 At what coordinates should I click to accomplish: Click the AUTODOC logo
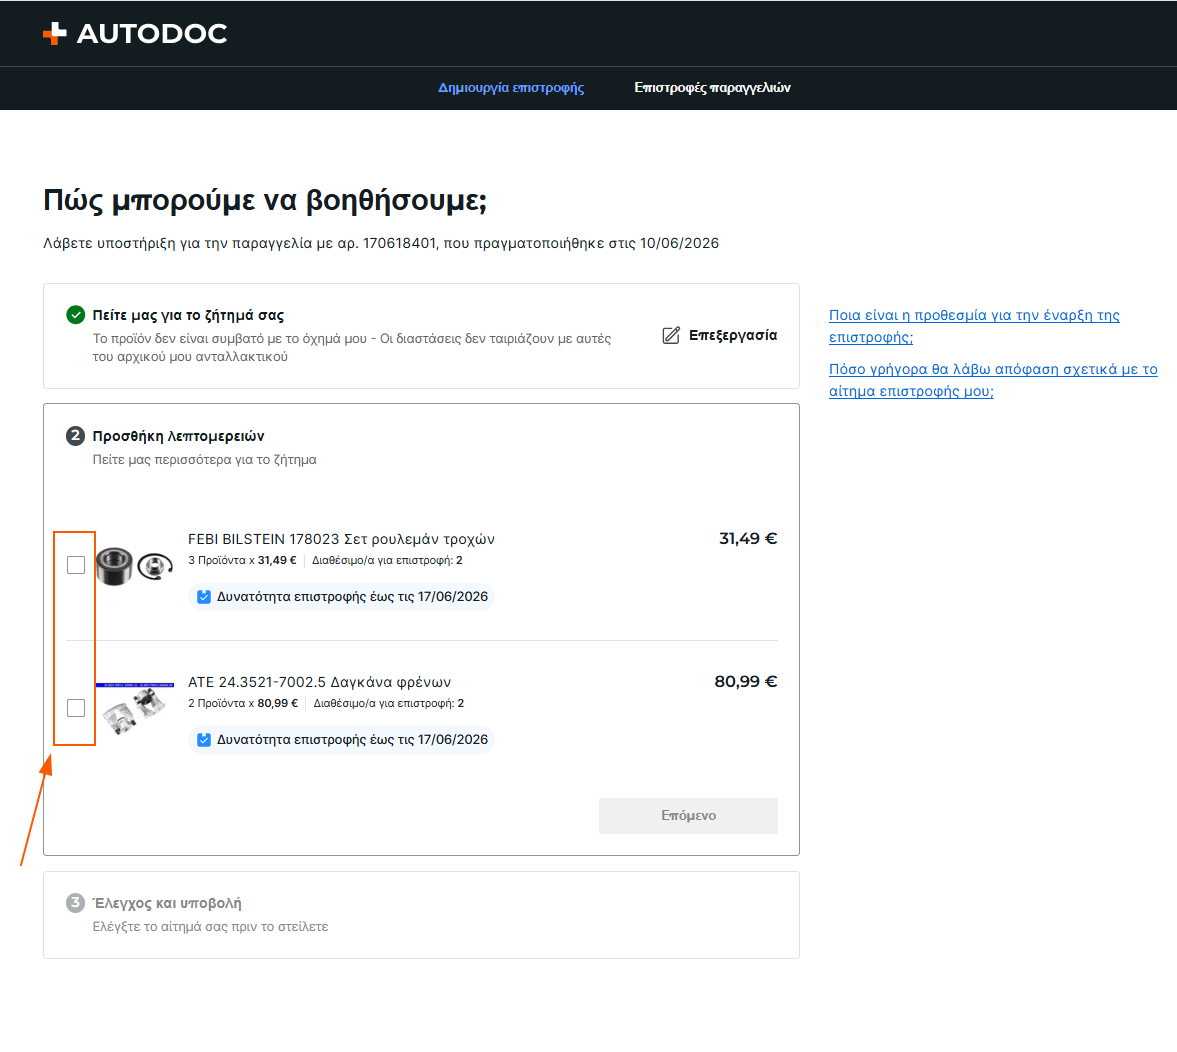tap(135, 33)
